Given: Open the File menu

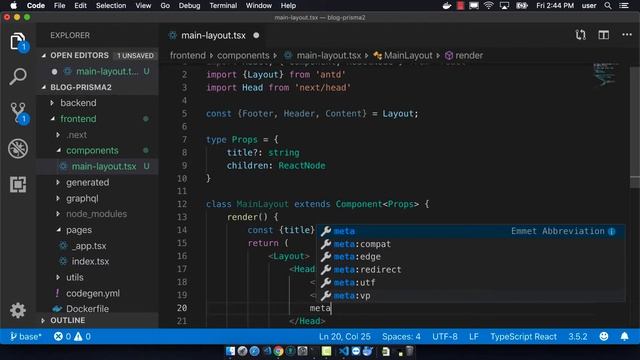Looking at the screenshot, I should pos(60,6).
